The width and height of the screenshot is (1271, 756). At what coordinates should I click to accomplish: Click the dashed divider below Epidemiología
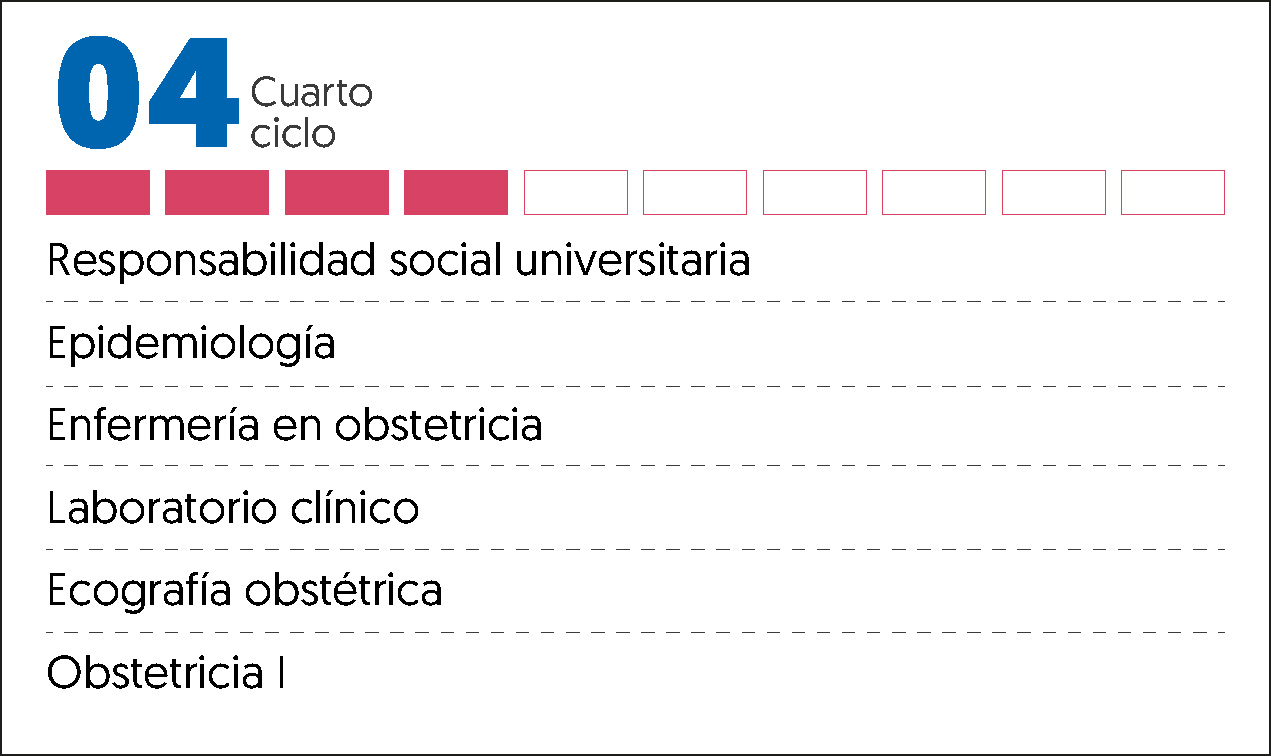click(x=636, y=386)
